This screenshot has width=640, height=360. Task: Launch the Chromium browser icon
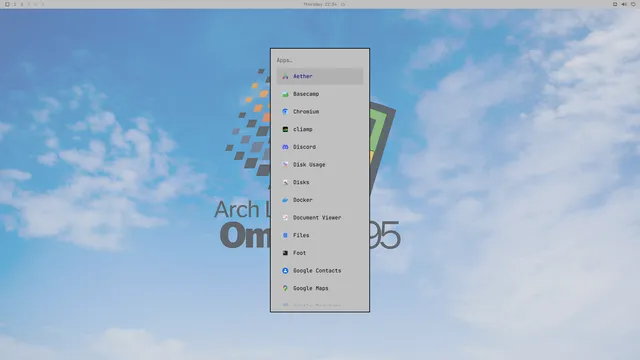[285, 112]
